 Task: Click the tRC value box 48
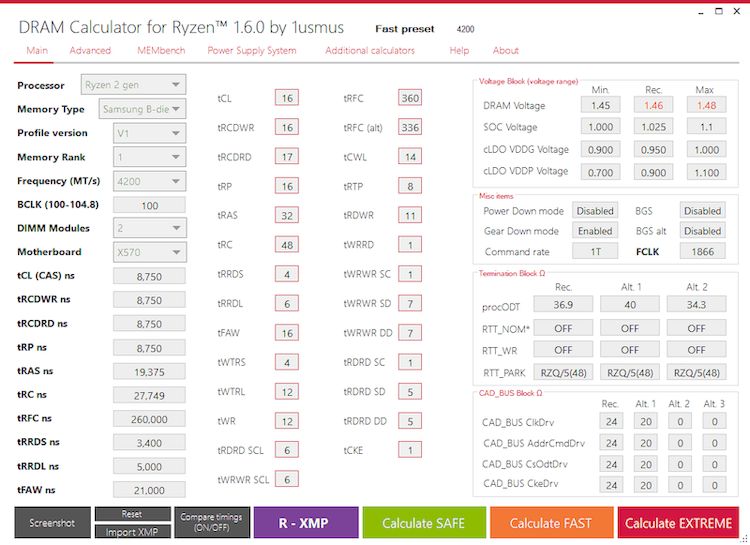[287, 245]
